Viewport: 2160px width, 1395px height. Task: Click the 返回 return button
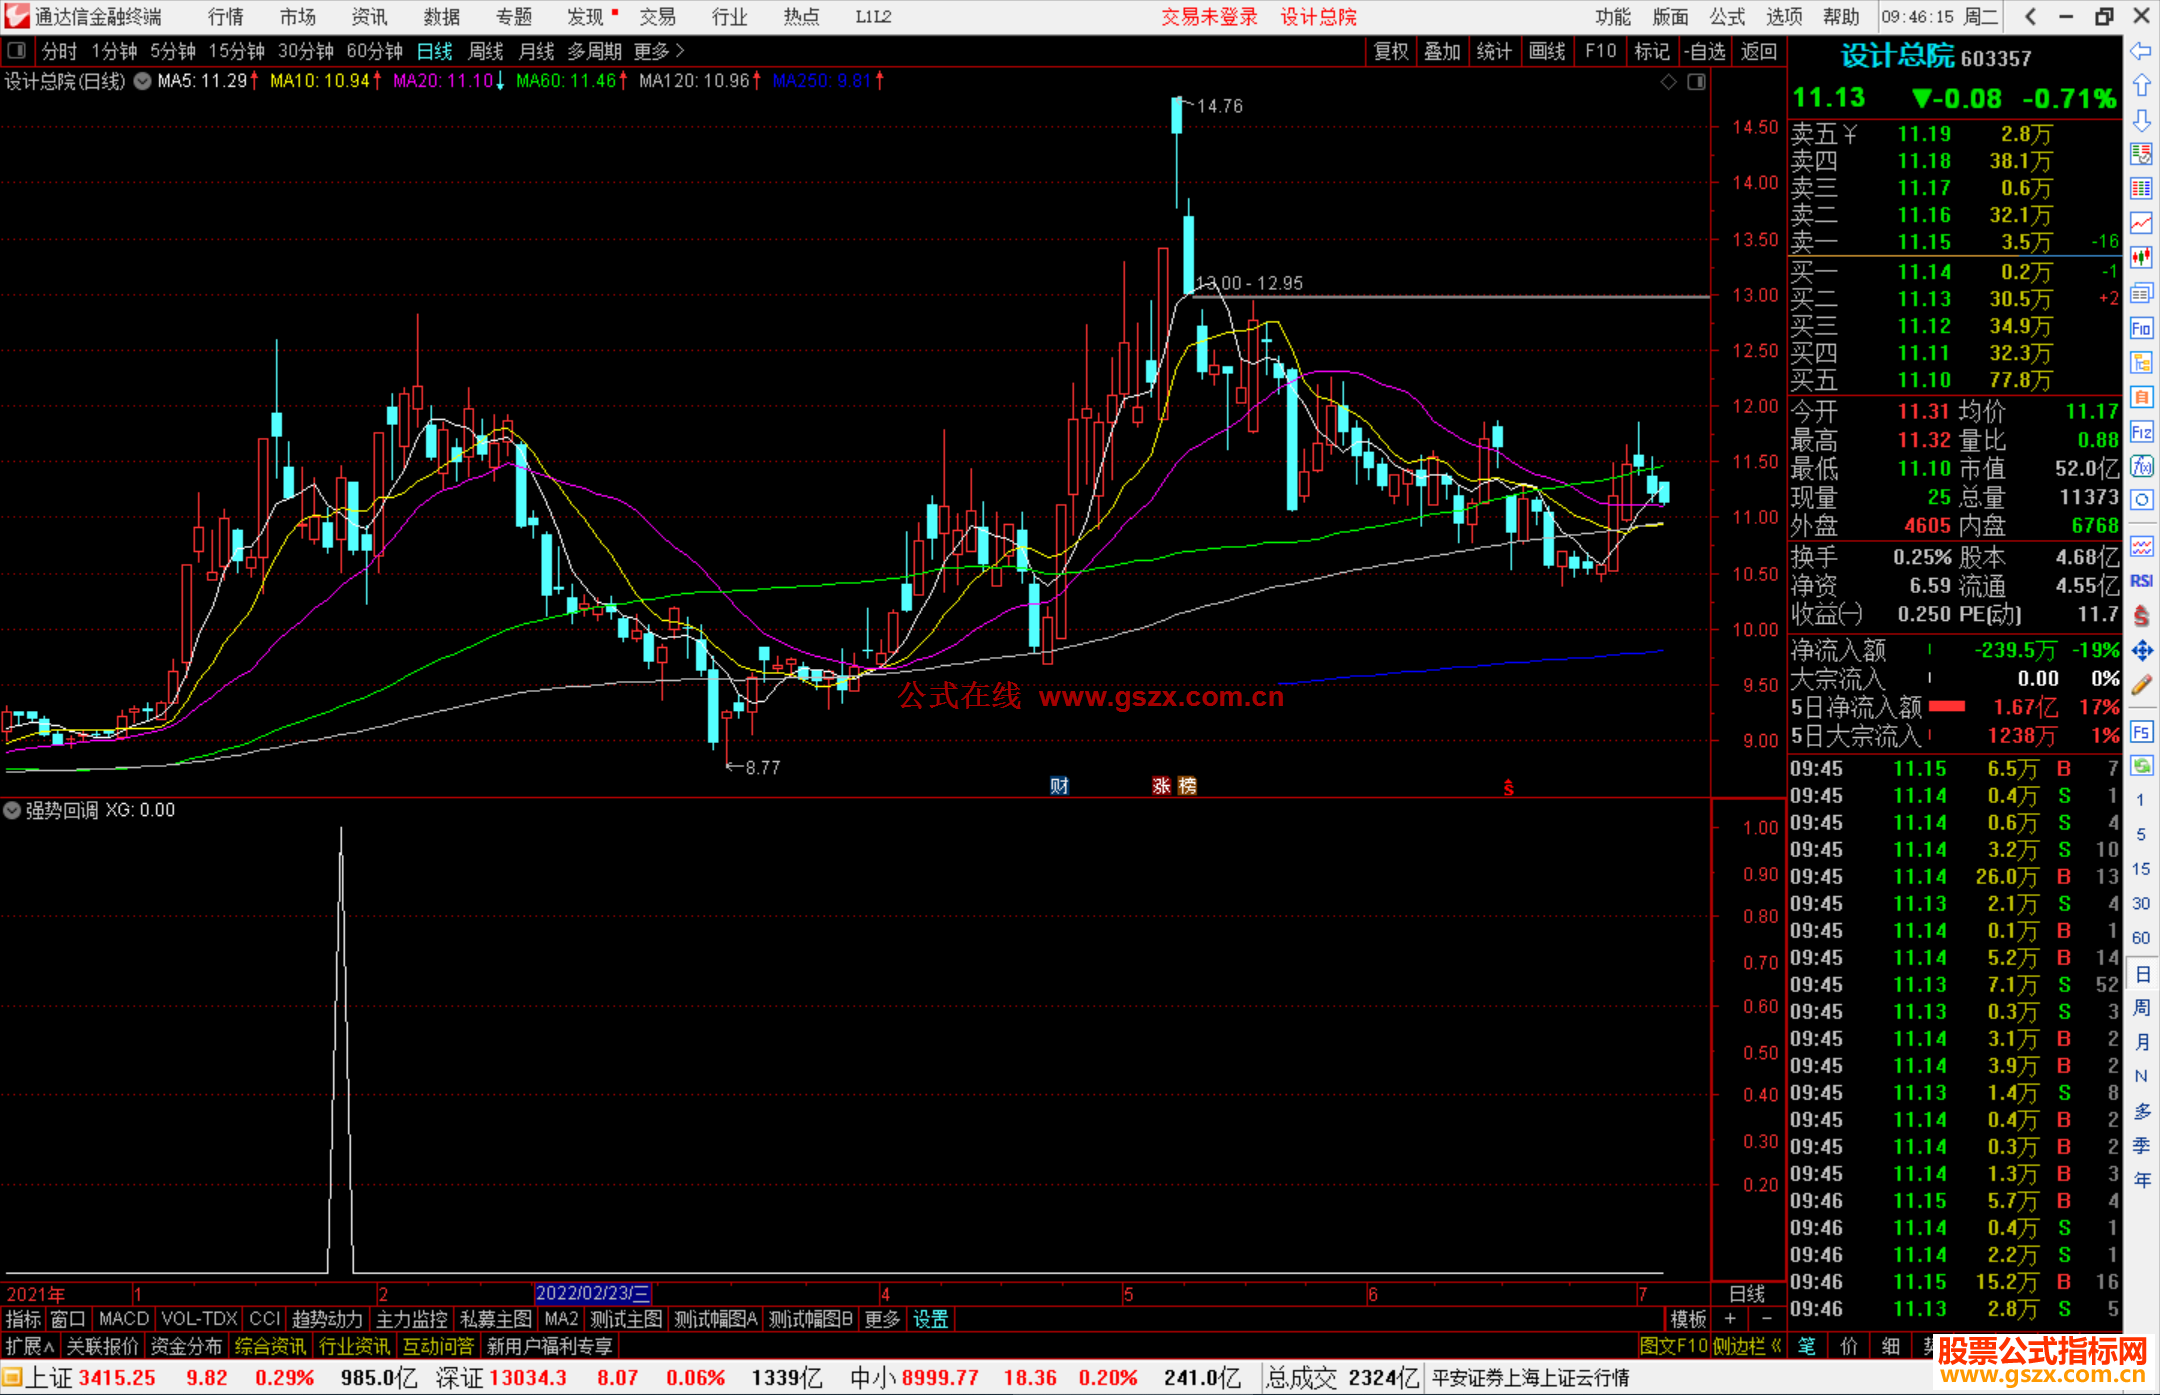coord(1758,51)
